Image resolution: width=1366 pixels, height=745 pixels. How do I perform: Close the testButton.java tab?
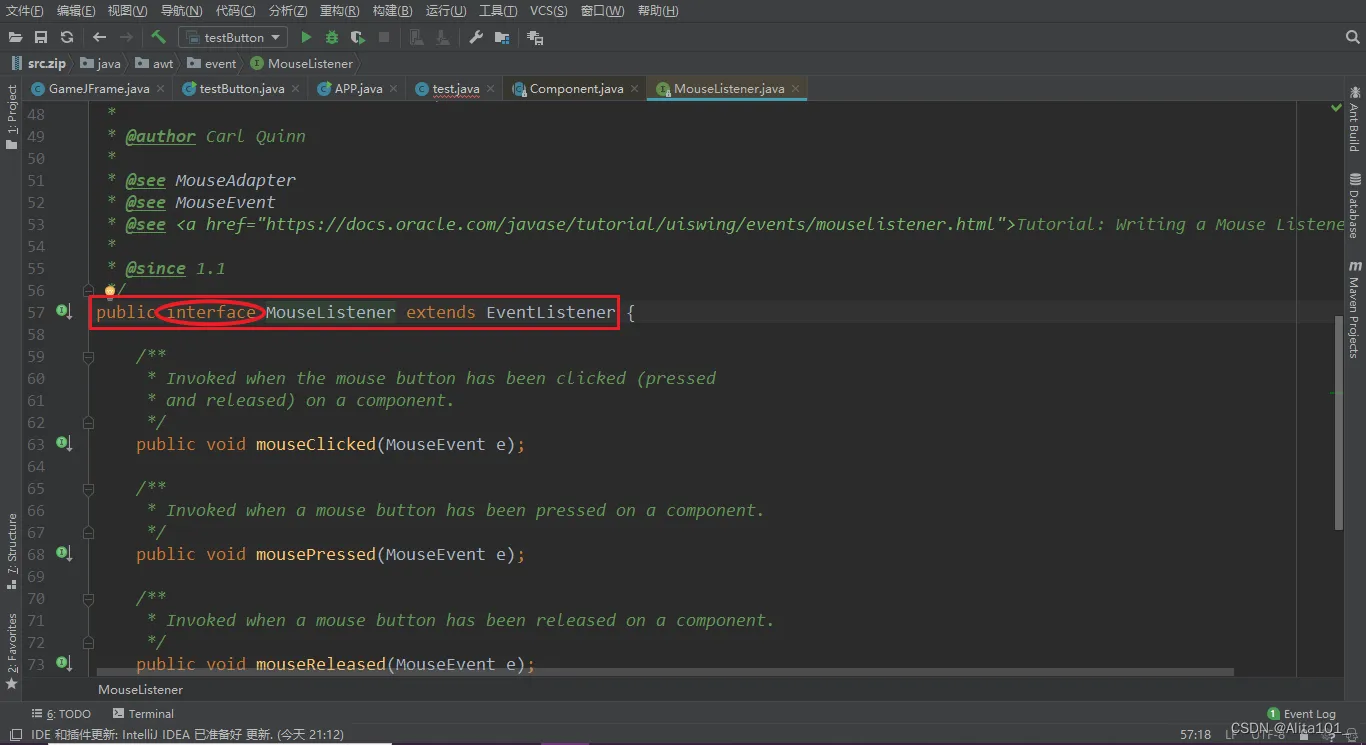pyautogui.click(x=295, y=89)
